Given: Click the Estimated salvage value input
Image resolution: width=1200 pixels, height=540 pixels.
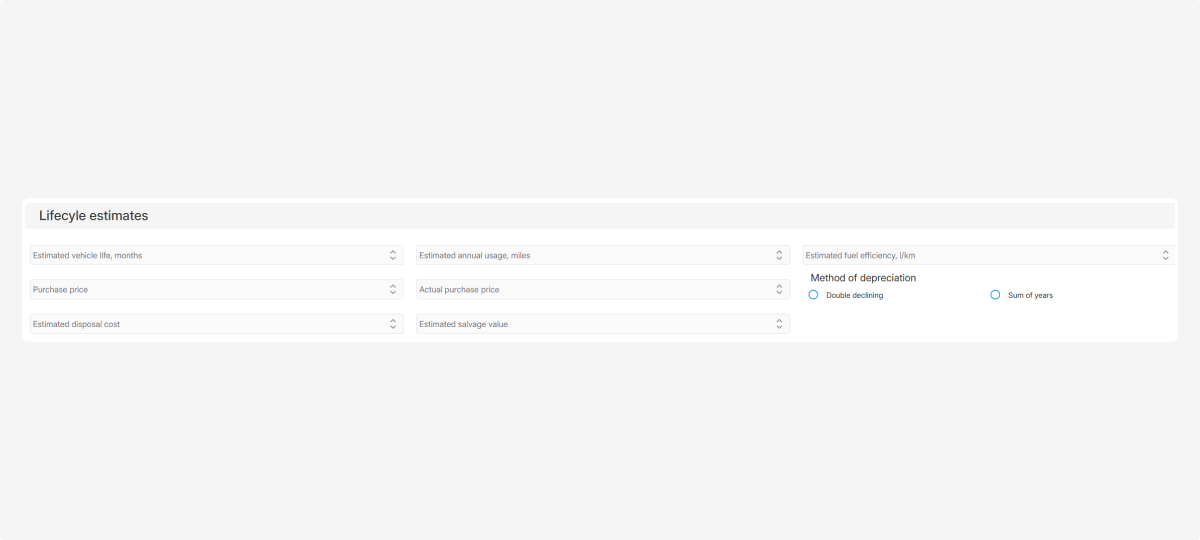Looking at the screenshot, I should [x=592, y=324].
